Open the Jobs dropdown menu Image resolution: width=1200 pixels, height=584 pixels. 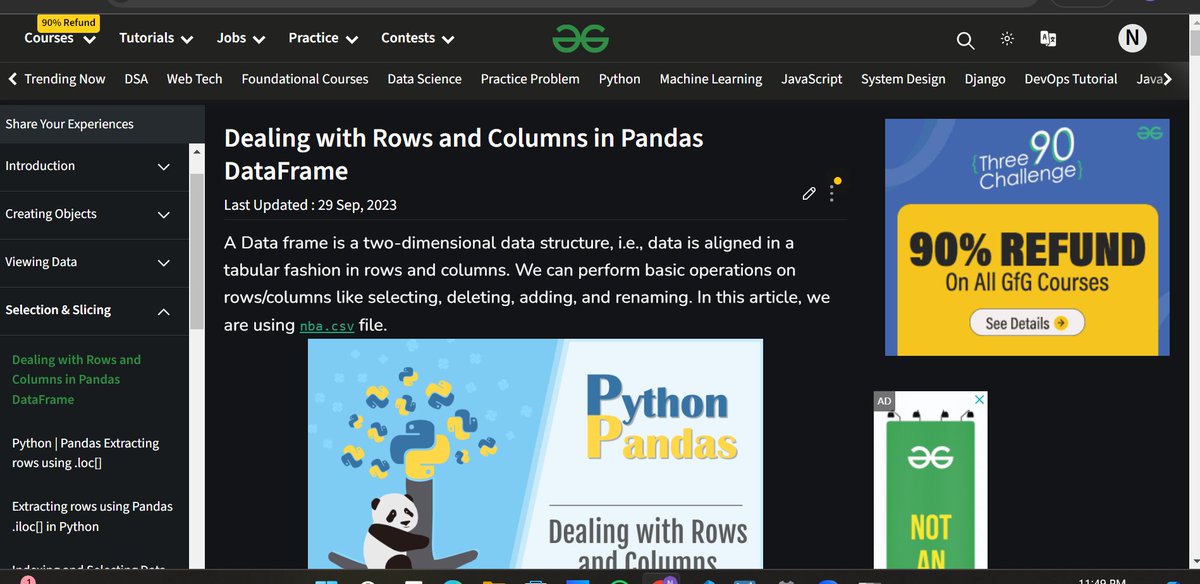(x=241, y=39)
